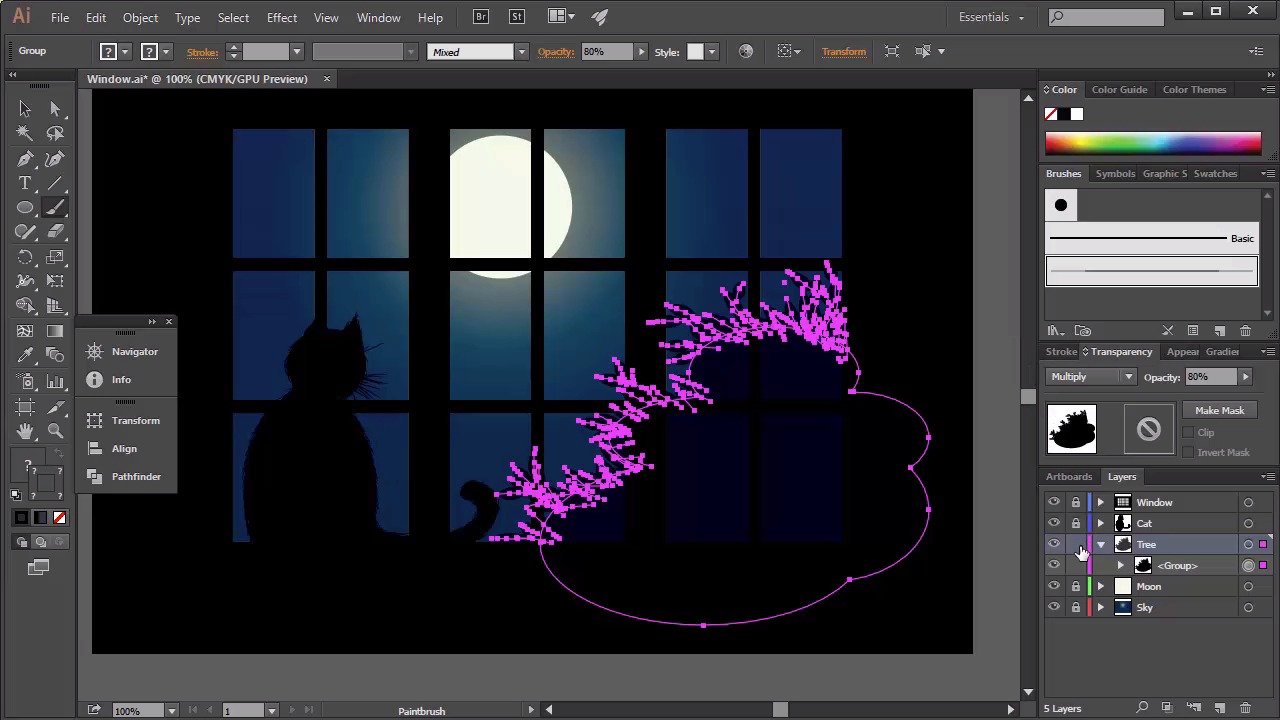Pick a color from the spectrum bar
The image size is (1280, 720).
1152,144
